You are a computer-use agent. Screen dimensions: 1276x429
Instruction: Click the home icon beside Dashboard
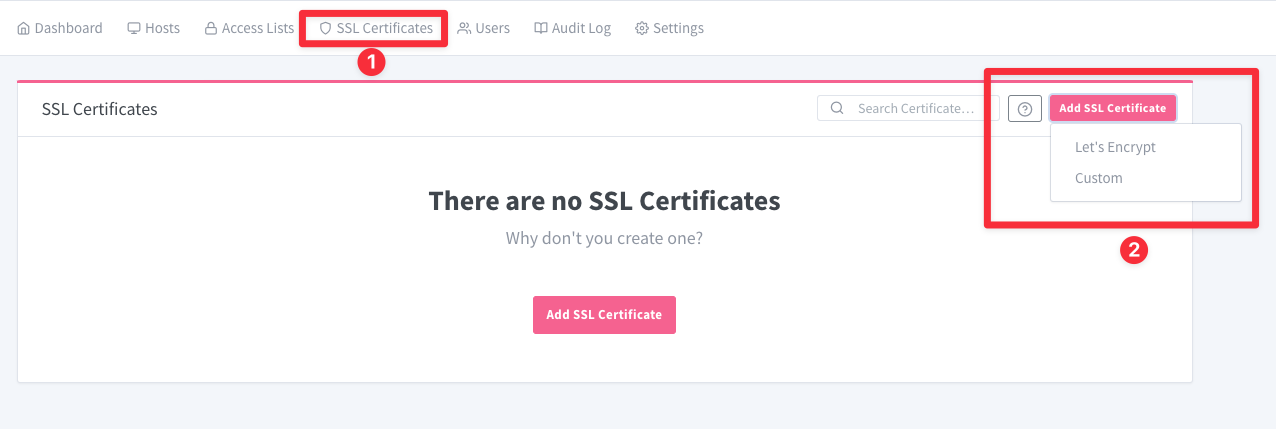tap(24, 28)
